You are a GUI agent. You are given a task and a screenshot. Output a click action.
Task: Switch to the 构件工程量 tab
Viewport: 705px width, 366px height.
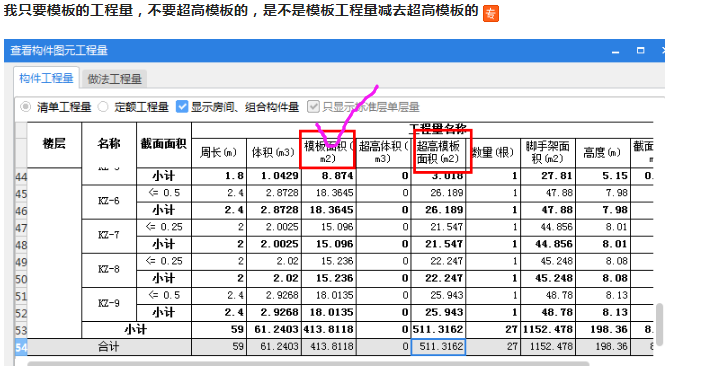46,78
